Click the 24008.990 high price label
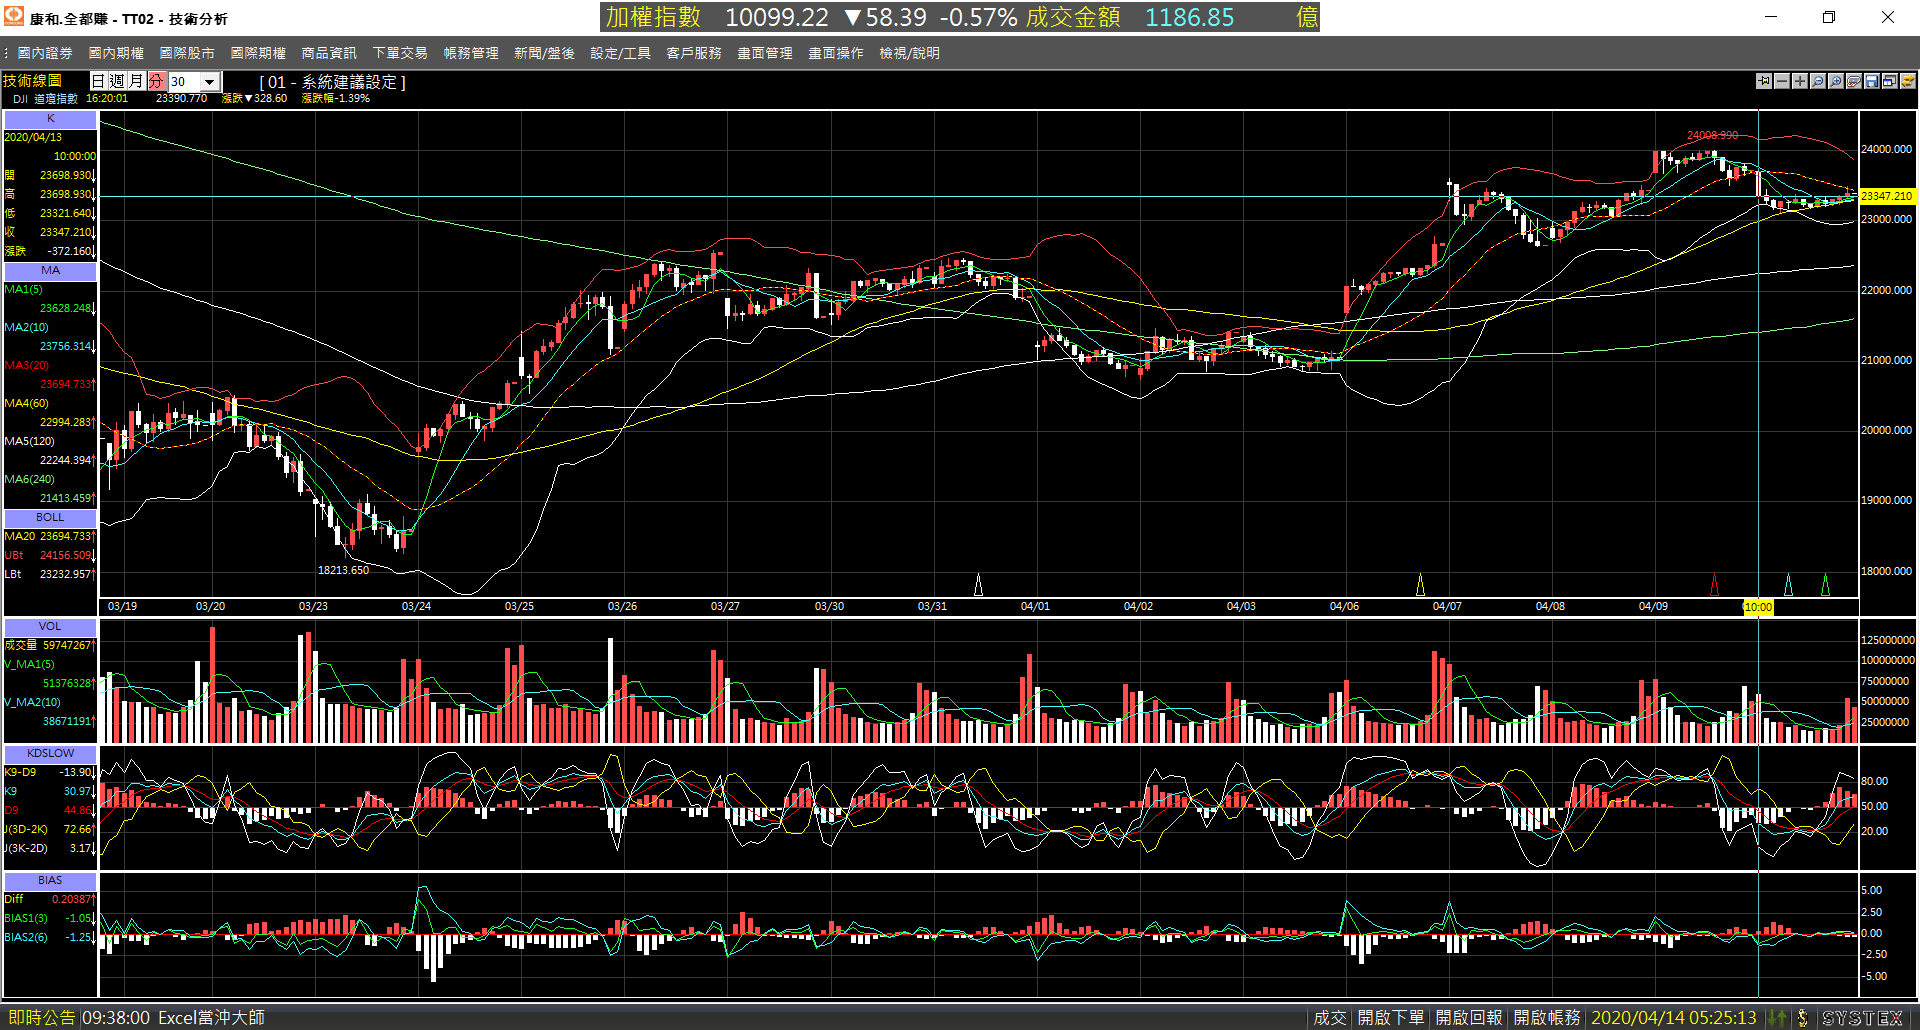The image size is (1920, 1030). (1712, 135)
